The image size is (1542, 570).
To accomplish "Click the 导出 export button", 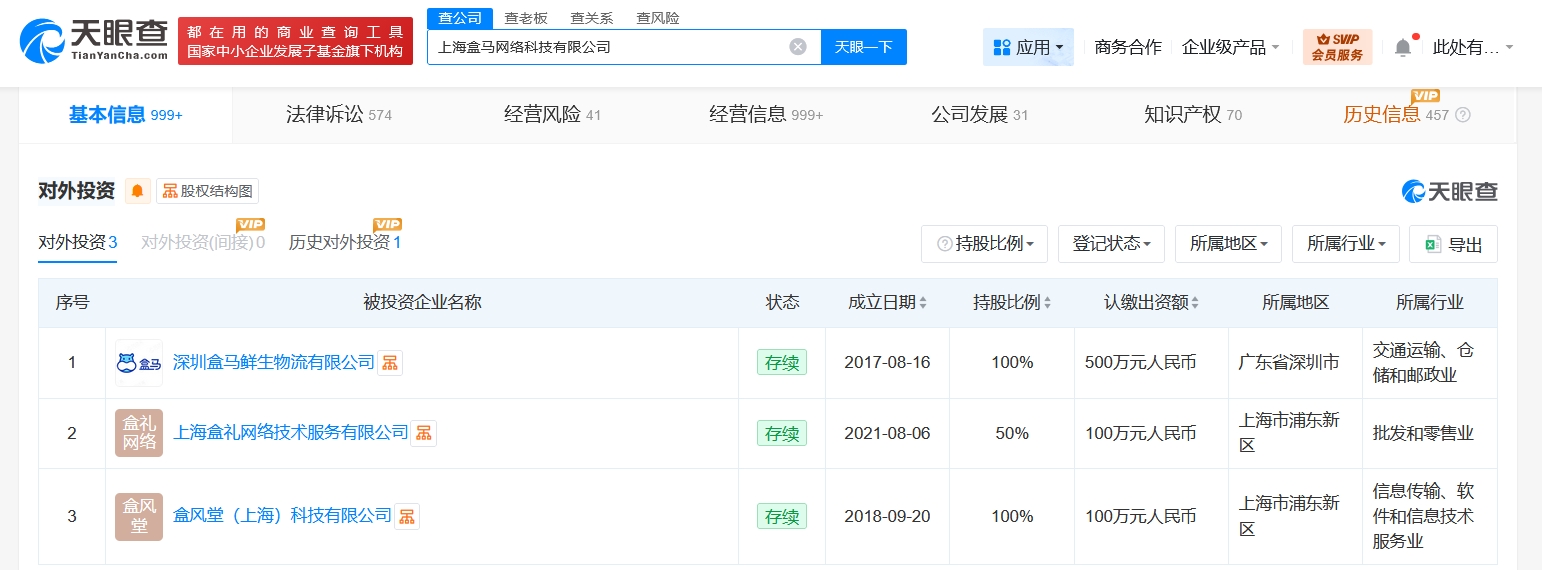I will tap(1453, 244).
